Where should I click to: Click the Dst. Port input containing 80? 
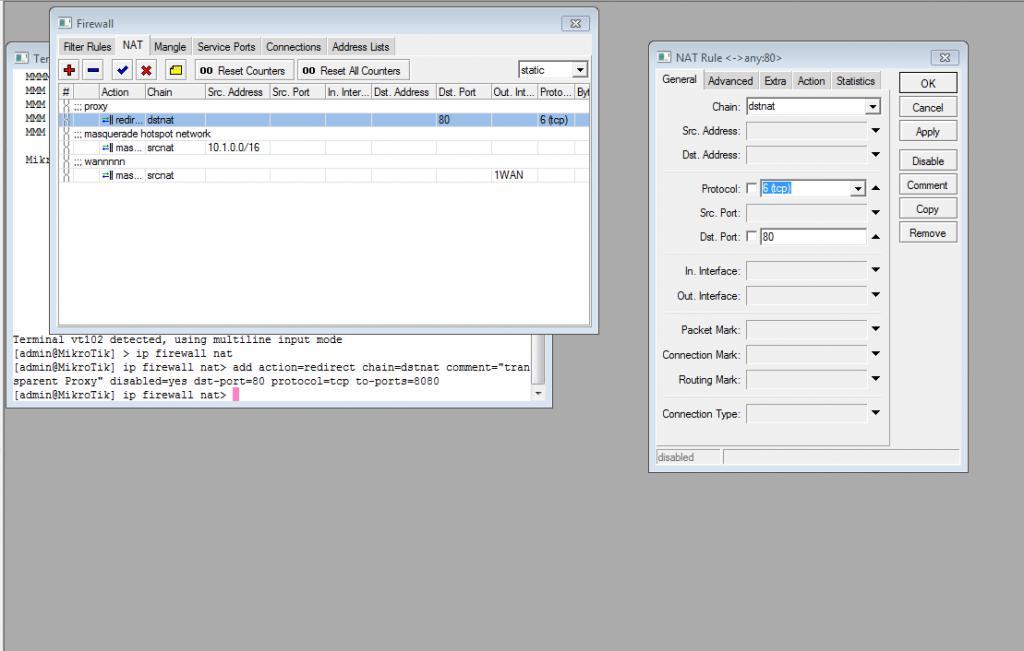[x=812, y=237]
